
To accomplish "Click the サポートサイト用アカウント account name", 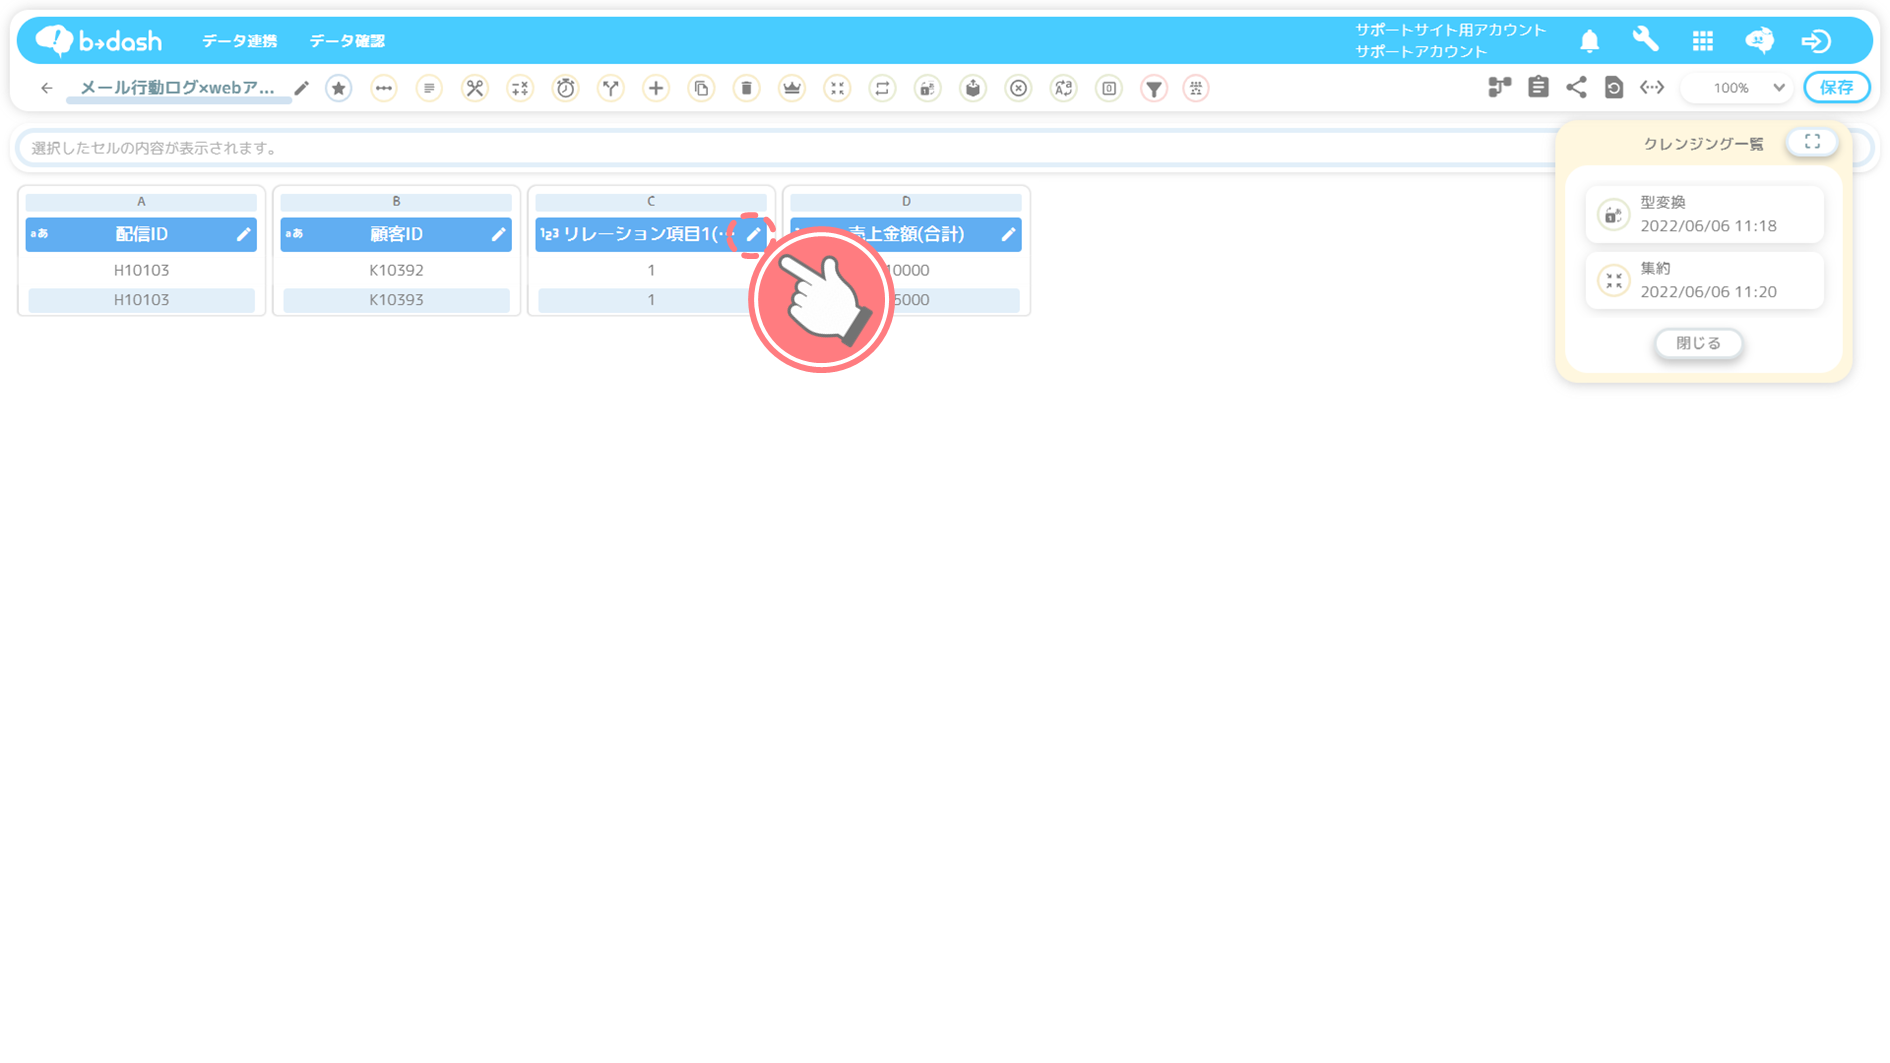I will [x=1450, y=30].
